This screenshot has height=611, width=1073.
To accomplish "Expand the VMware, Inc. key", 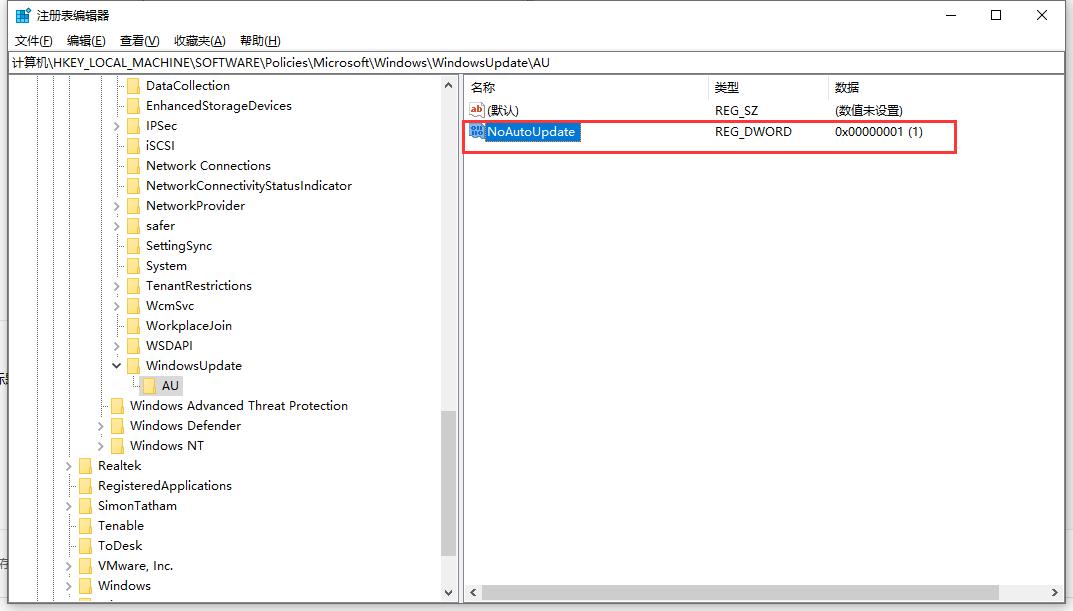I will (x=68, y=566).
